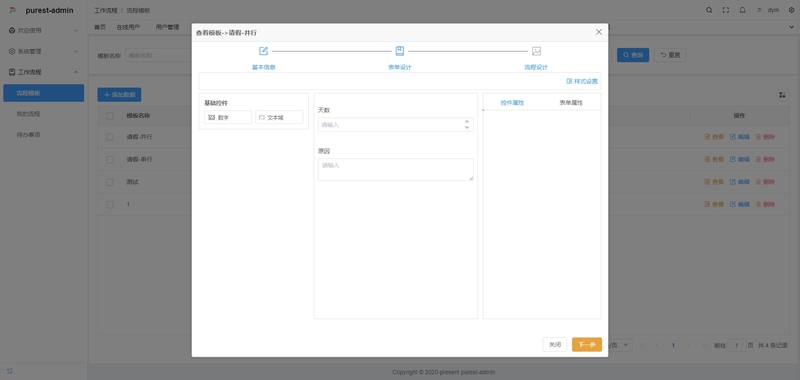
Task: Switch to the 表单属性 tab
Action: 571,103
